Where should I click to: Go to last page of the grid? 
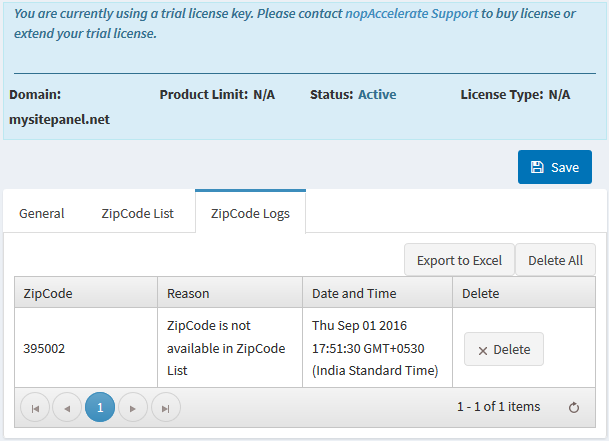pyautogui.click(x=166, y=407)
